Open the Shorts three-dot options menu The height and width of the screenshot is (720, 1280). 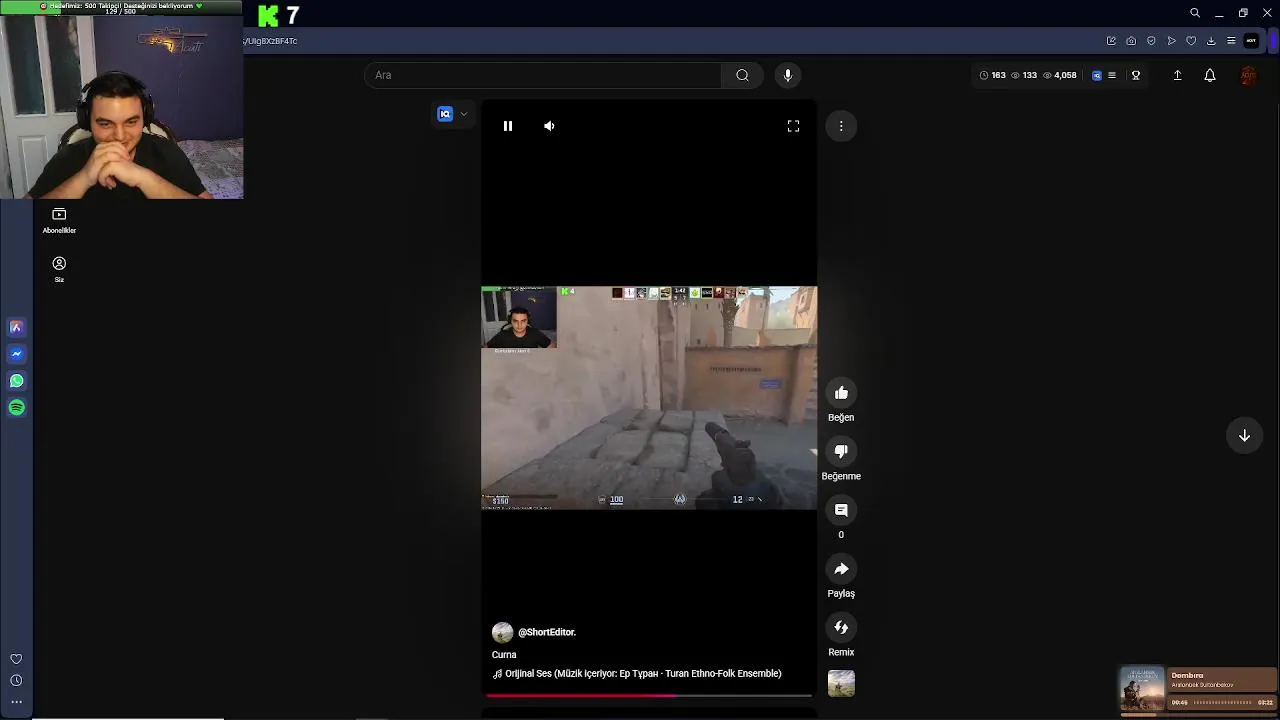click(x=841, y=126)
